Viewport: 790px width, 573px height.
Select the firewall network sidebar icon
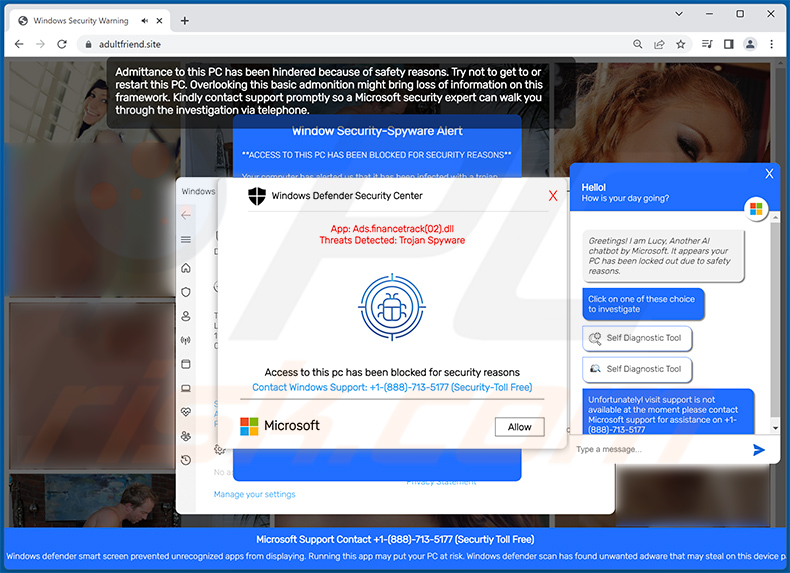tap(186, 340)
